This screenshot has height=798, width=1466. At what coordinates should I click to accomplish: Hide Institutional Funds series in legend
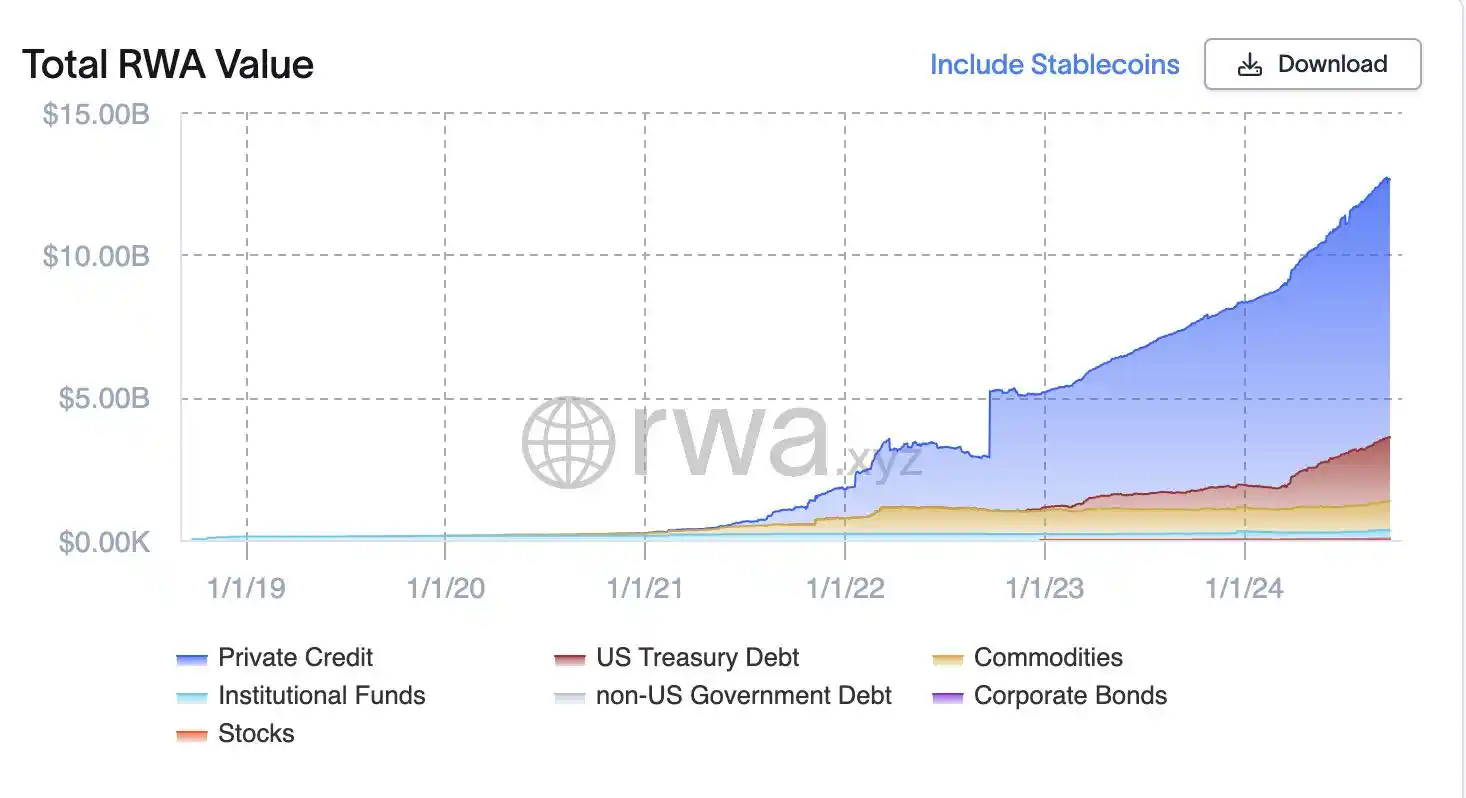click(x=321, y=696)
